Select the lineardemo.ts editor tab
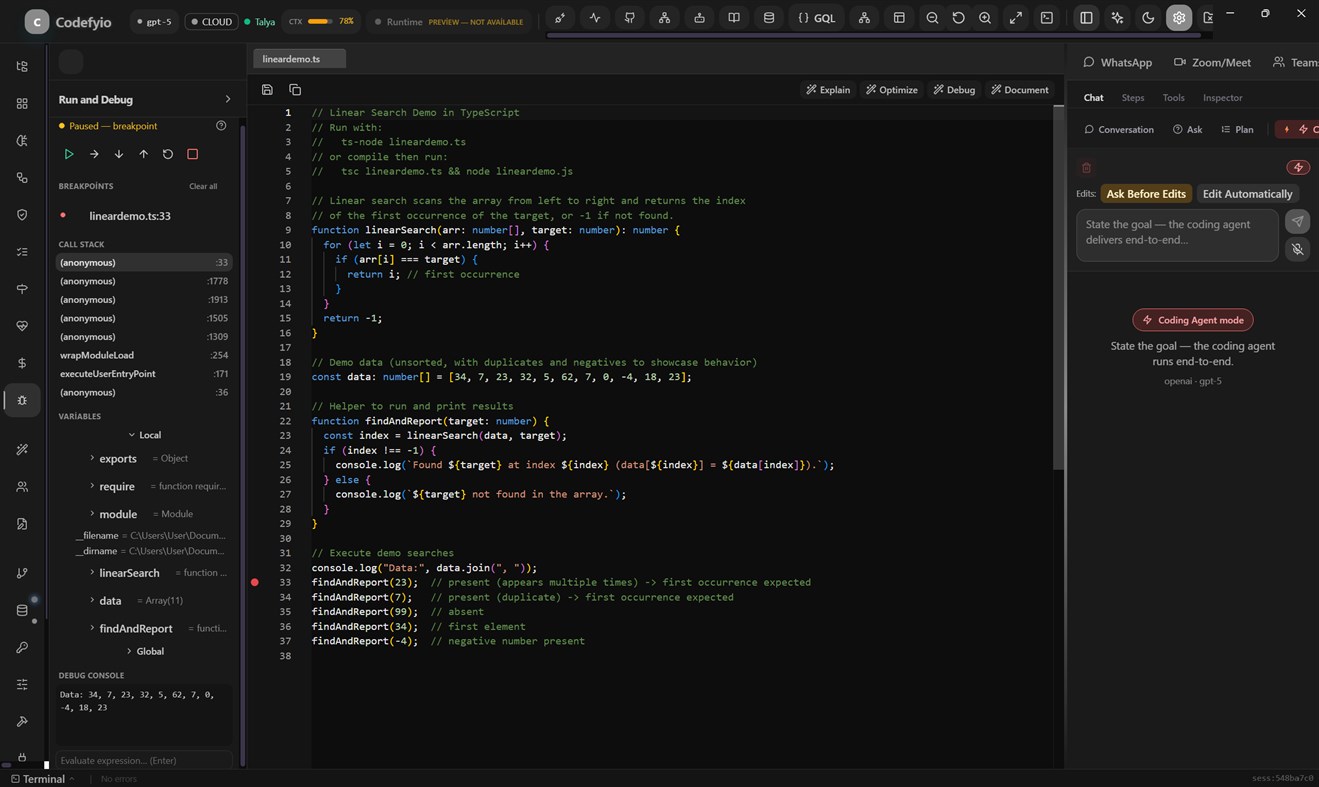 click(x=299, y=59)
